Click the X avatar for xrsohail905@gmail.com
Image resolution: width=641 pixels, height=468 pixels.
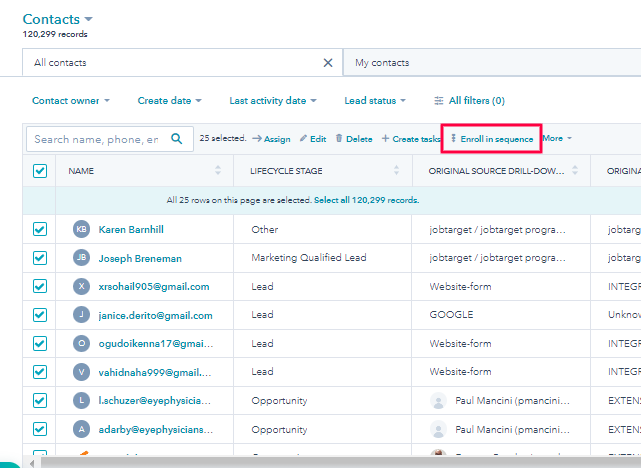point(81,286)
